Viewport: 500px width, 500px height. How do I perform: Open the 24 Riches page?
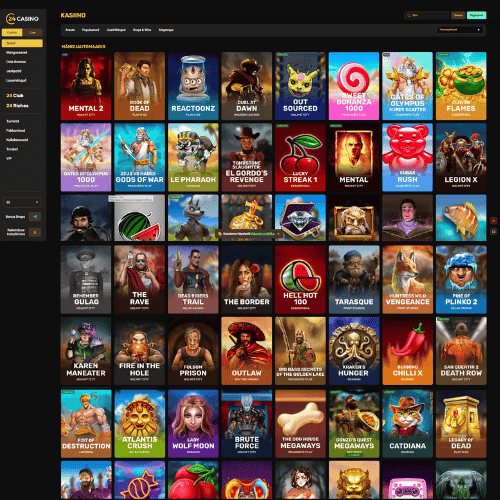coord(17,105)
